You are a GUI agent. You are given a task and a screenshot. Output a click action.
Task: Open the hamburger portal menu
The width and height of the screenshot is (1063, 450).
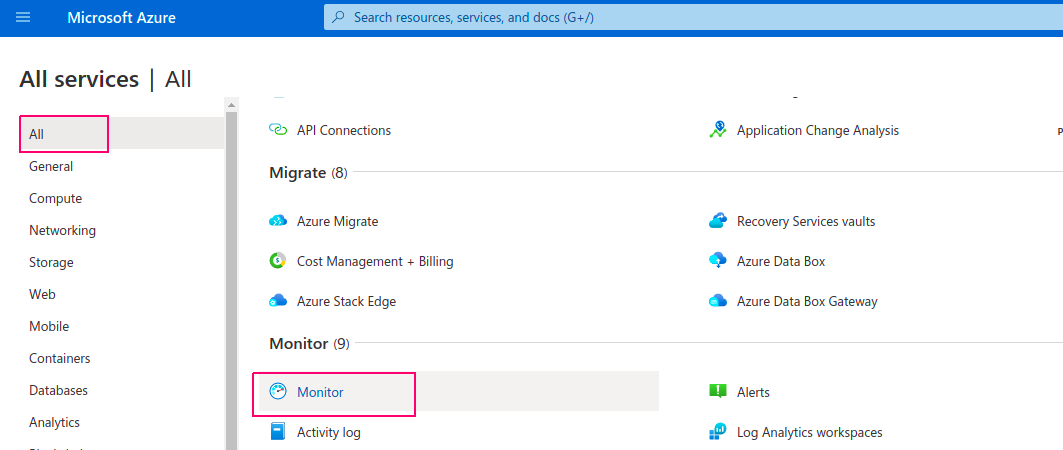pos(23,18)
